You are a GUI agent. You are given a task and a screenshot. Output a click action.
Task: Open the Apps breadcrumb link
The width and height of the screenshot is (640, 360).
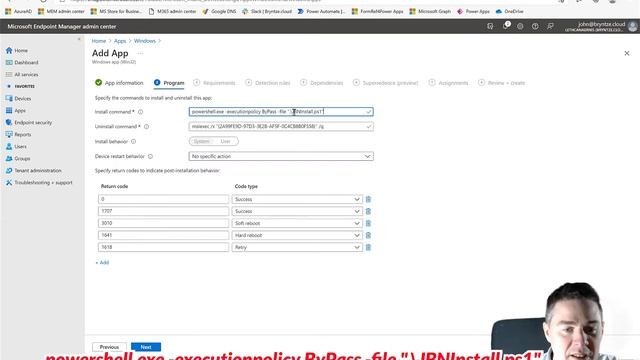pyautogui.click(x=120, y=41)
